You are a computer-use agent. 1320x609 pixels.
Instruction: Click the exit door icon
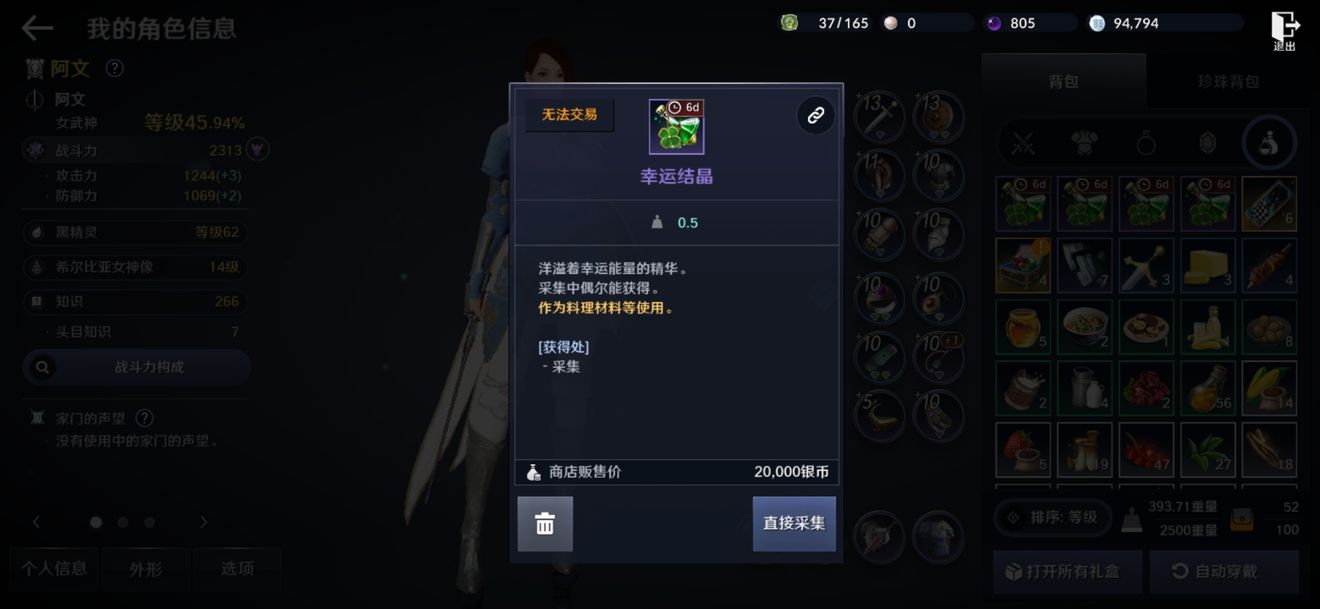(1285, 30)
